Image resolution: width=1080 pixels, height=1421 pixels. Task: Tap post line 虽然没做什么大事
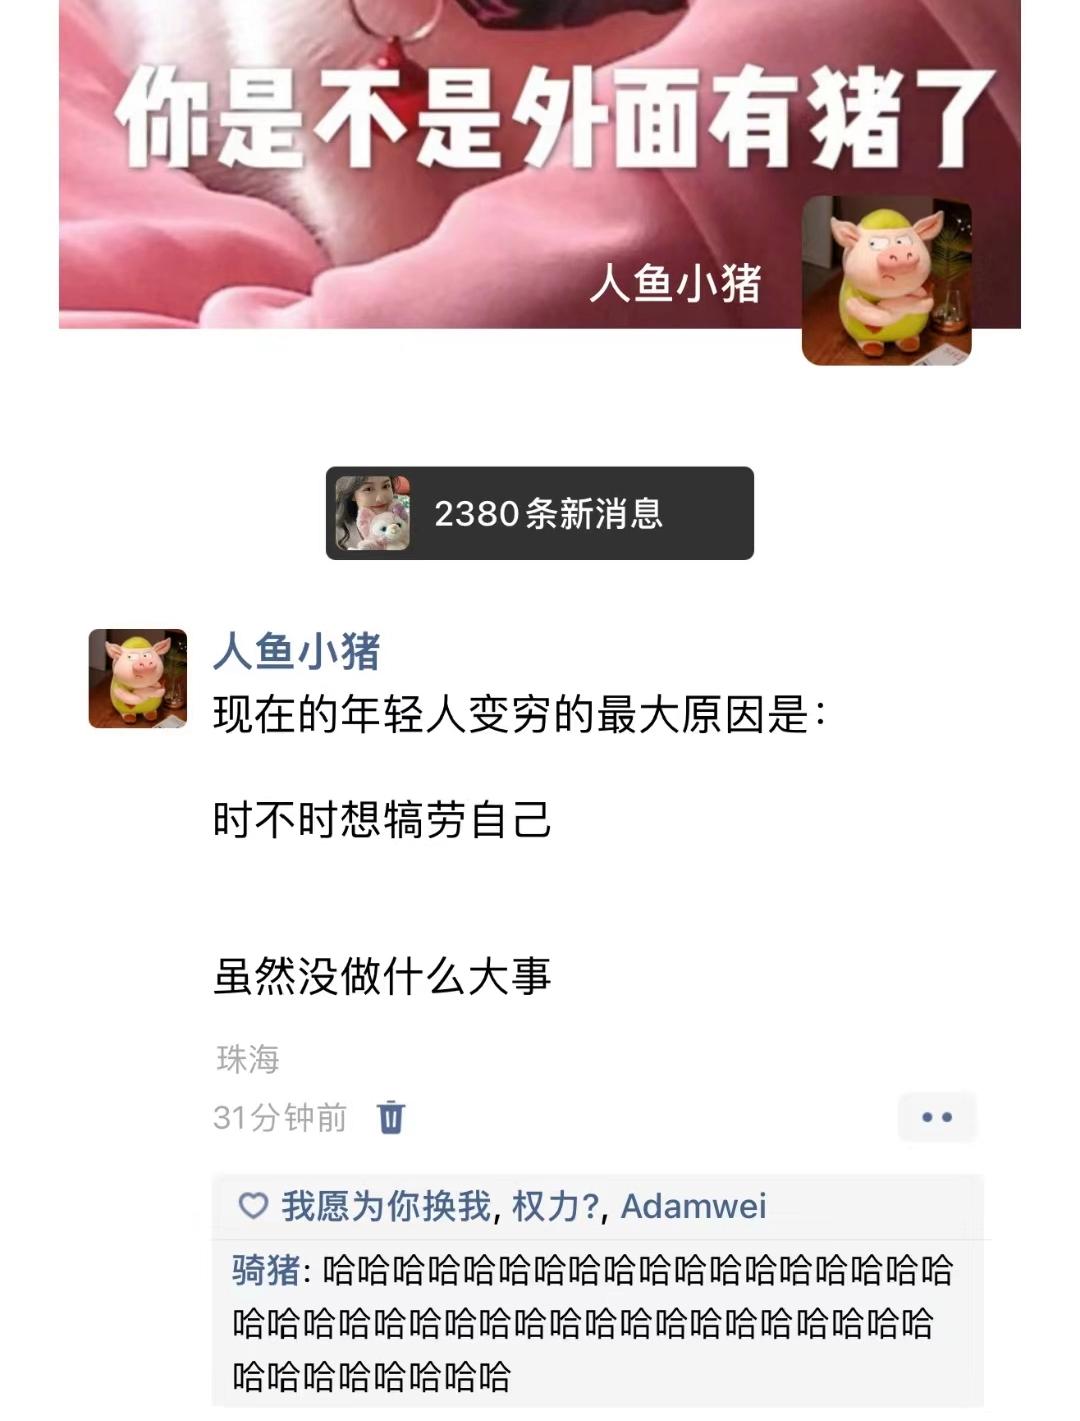coord(382,976)
